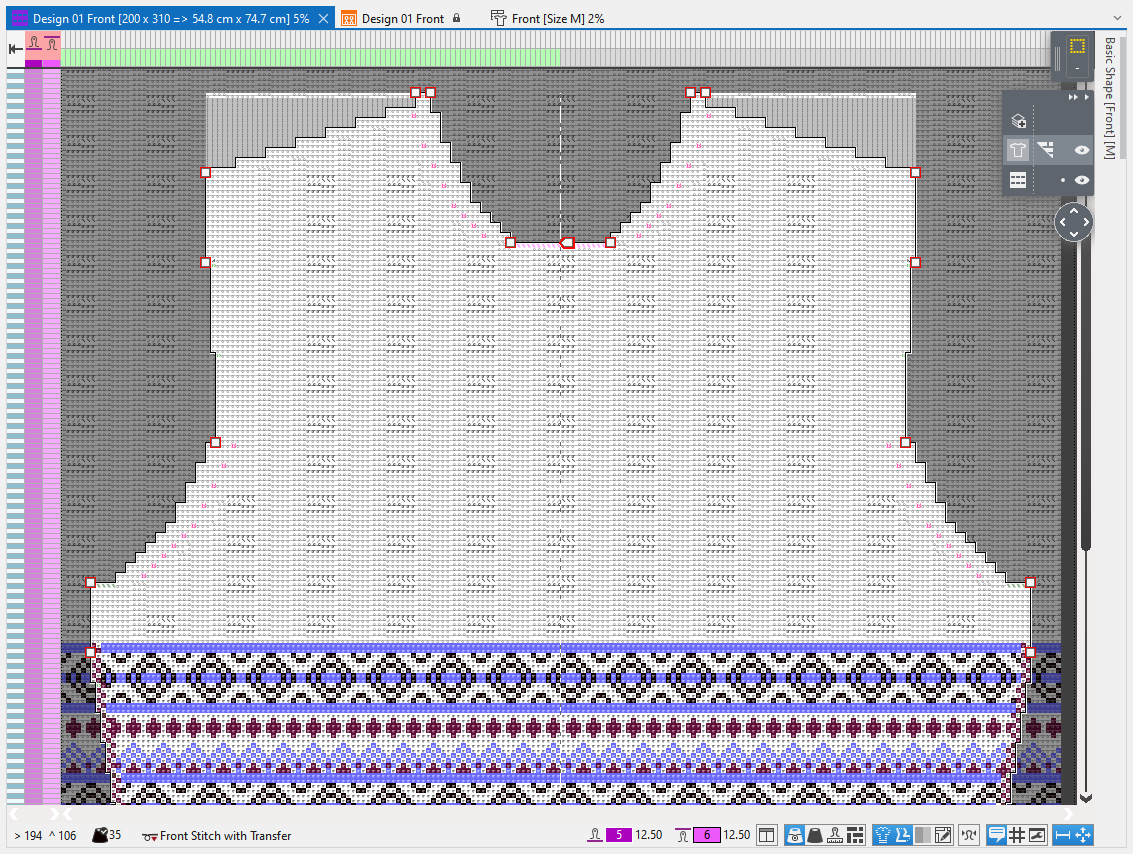Open the tab list dropdown arrow at top right
The width and height of the screenshot is (1133, 854).
click(x=1117, y=18)
